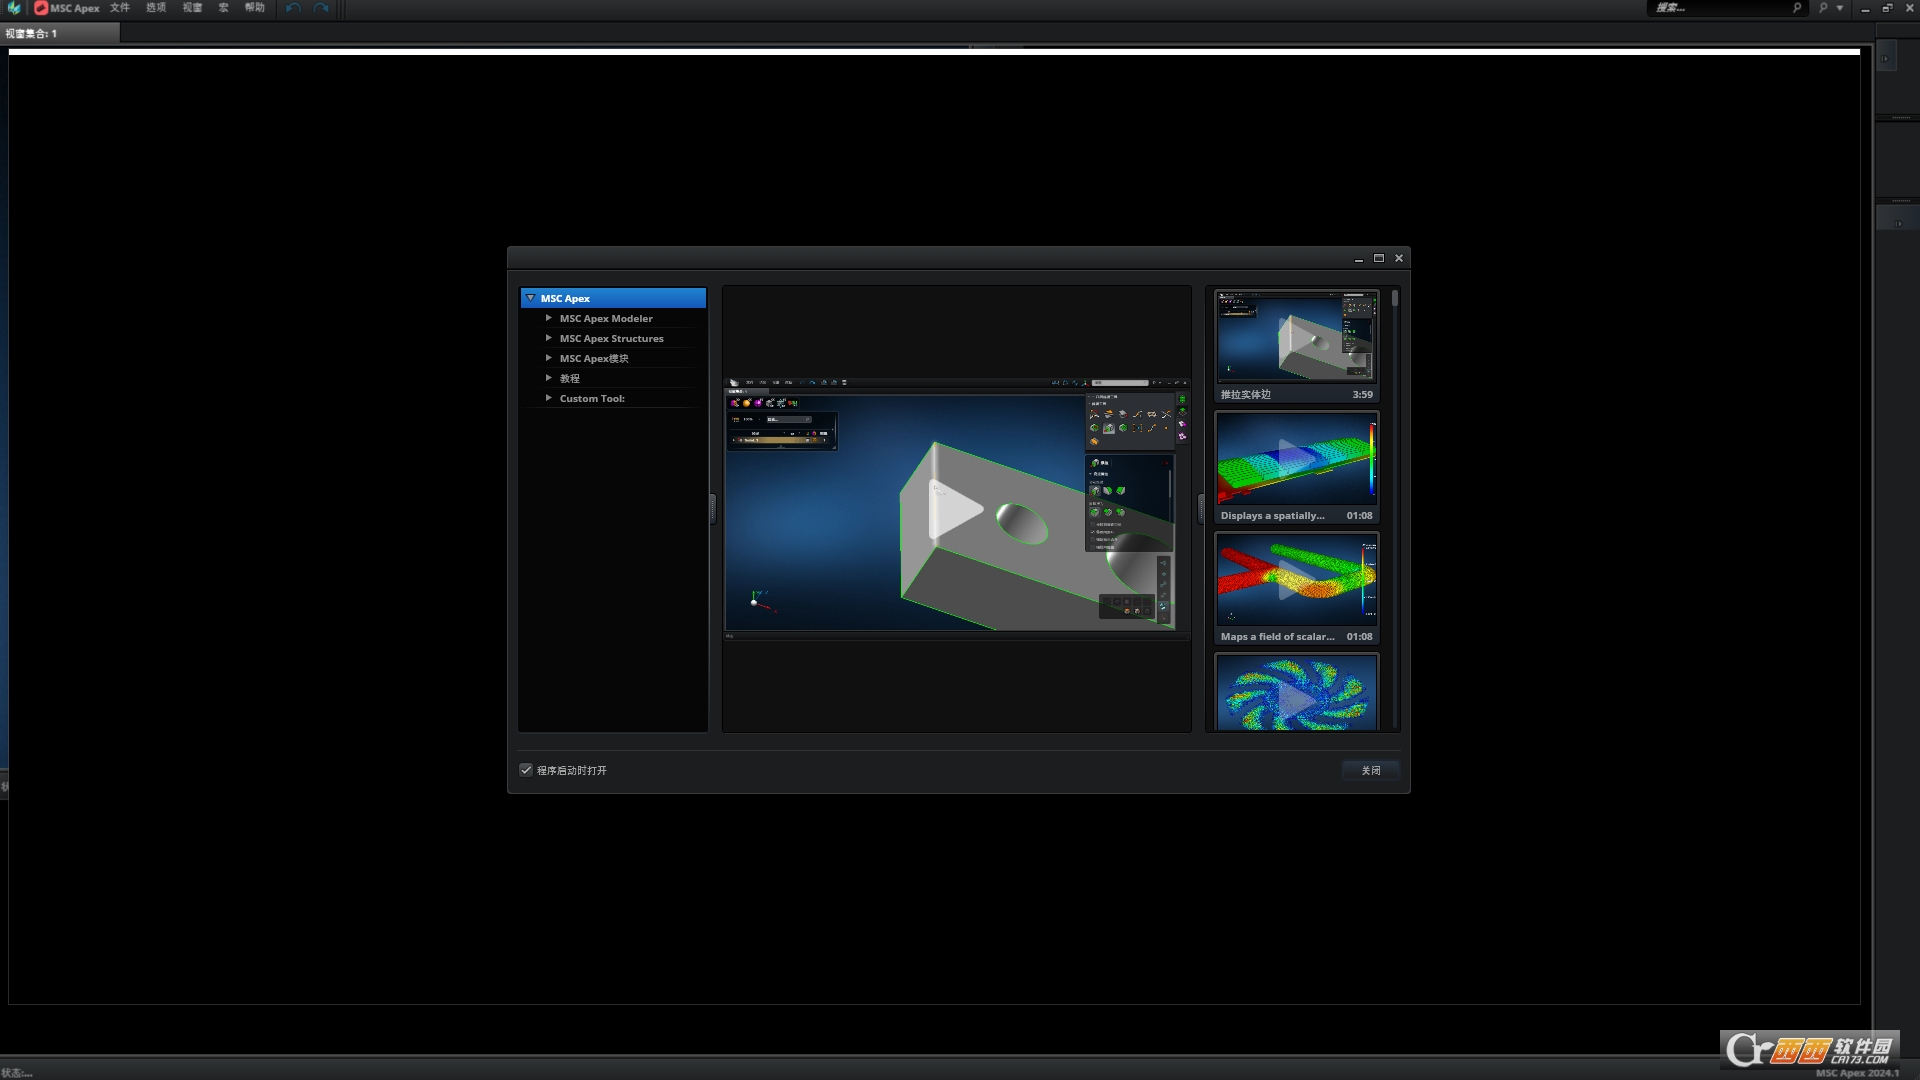
Task: Click the magnifier inside the search box
Action: pyautogui.click(x=1796, y=8)
